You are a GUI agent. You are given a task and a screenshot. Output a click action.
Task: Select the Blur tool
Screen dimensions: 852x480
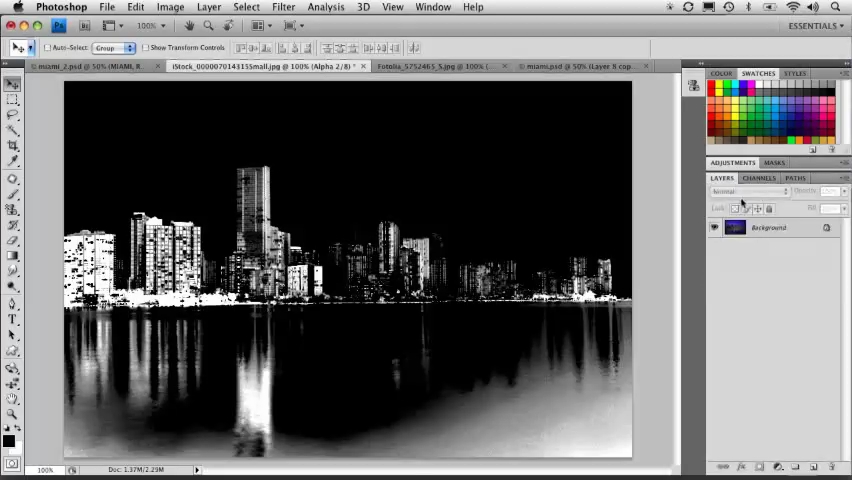[12, 271]
